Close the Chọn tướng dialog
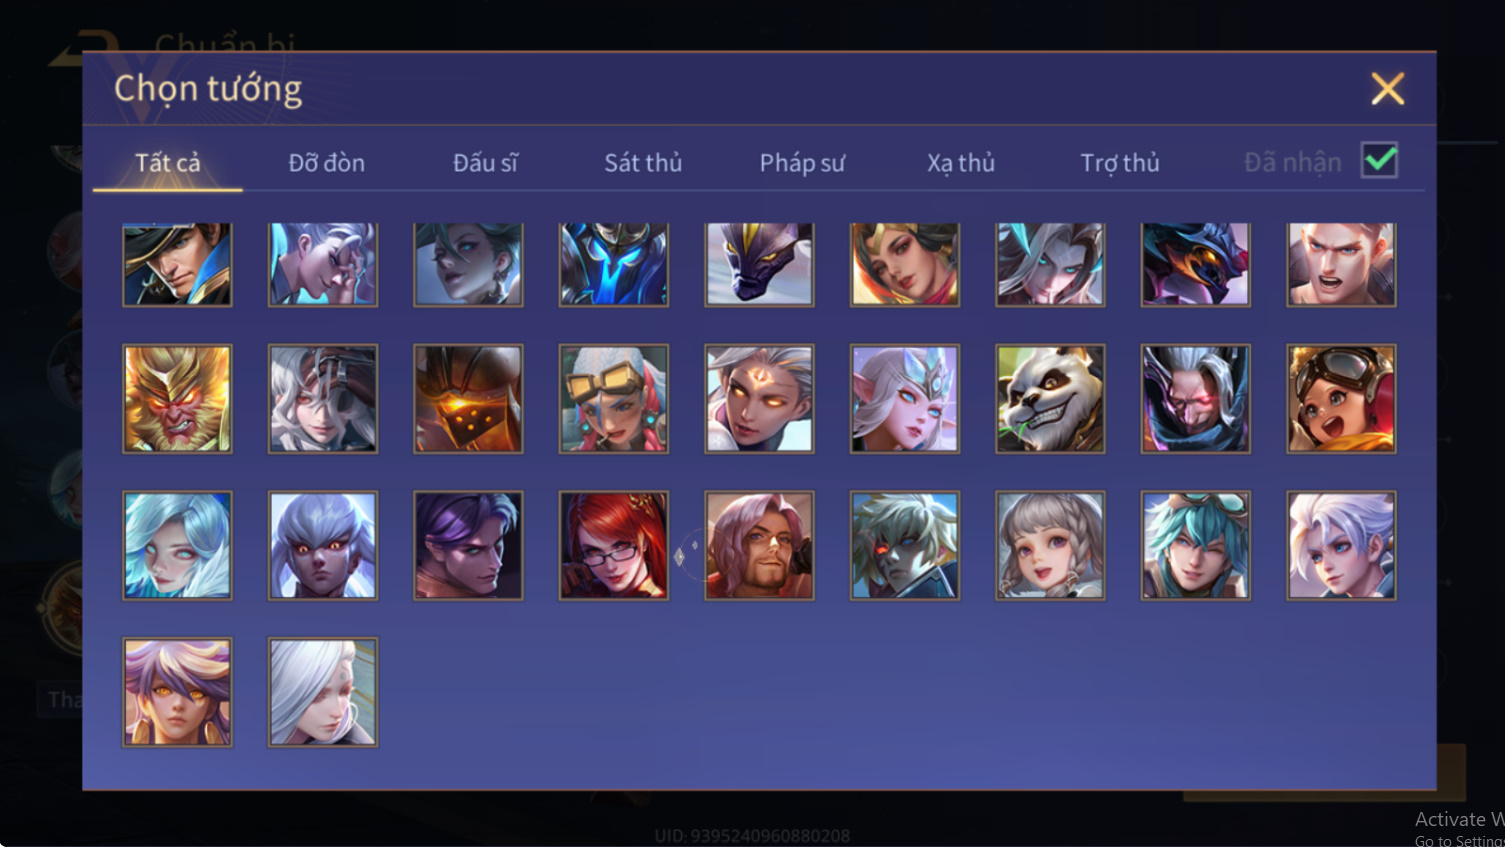 pyautogui.click(x=1387, y=89)
